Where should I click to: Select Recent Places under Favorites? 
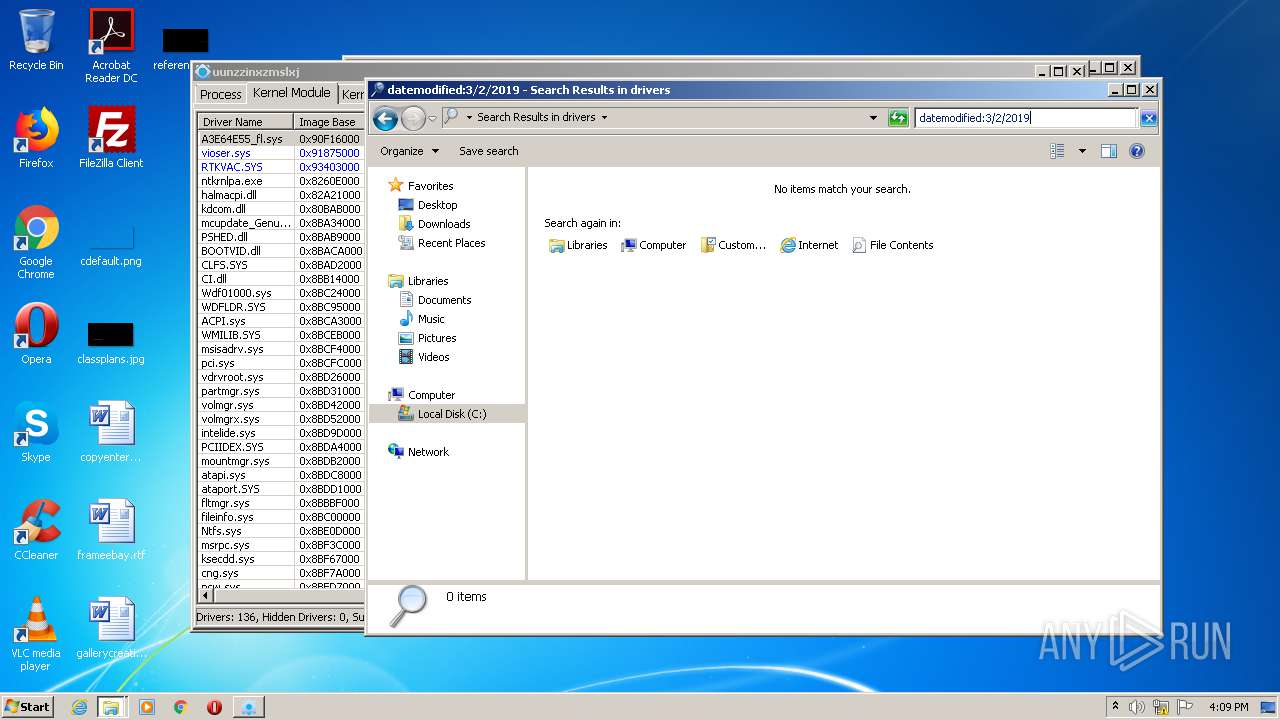coord(442,243)
